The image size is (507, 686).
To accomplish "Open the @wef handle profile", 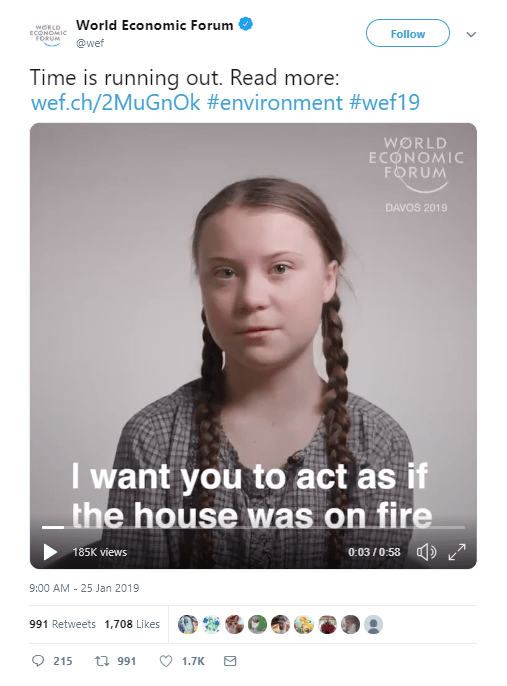I will 90,43.
